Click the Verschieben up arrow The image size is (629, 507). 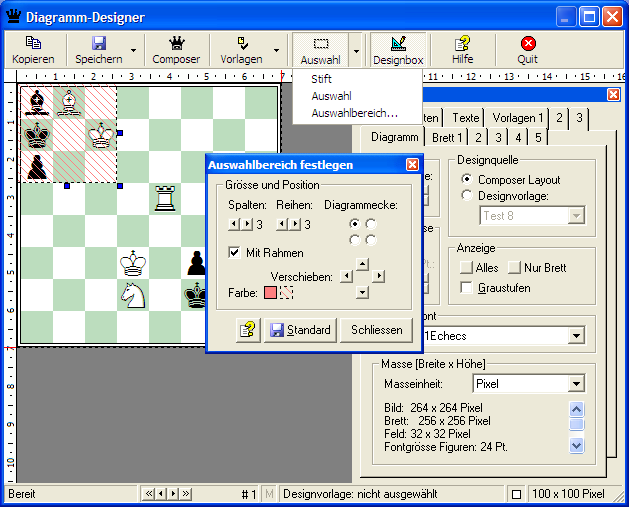point(362,264)
